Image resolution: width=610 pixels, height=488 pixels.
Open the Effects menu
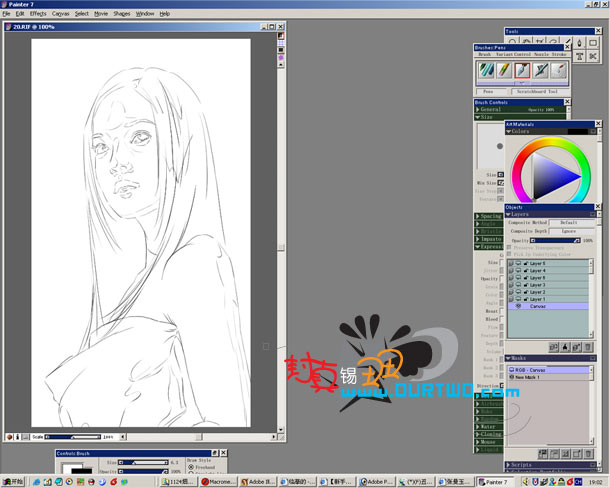tap(38, 14)
